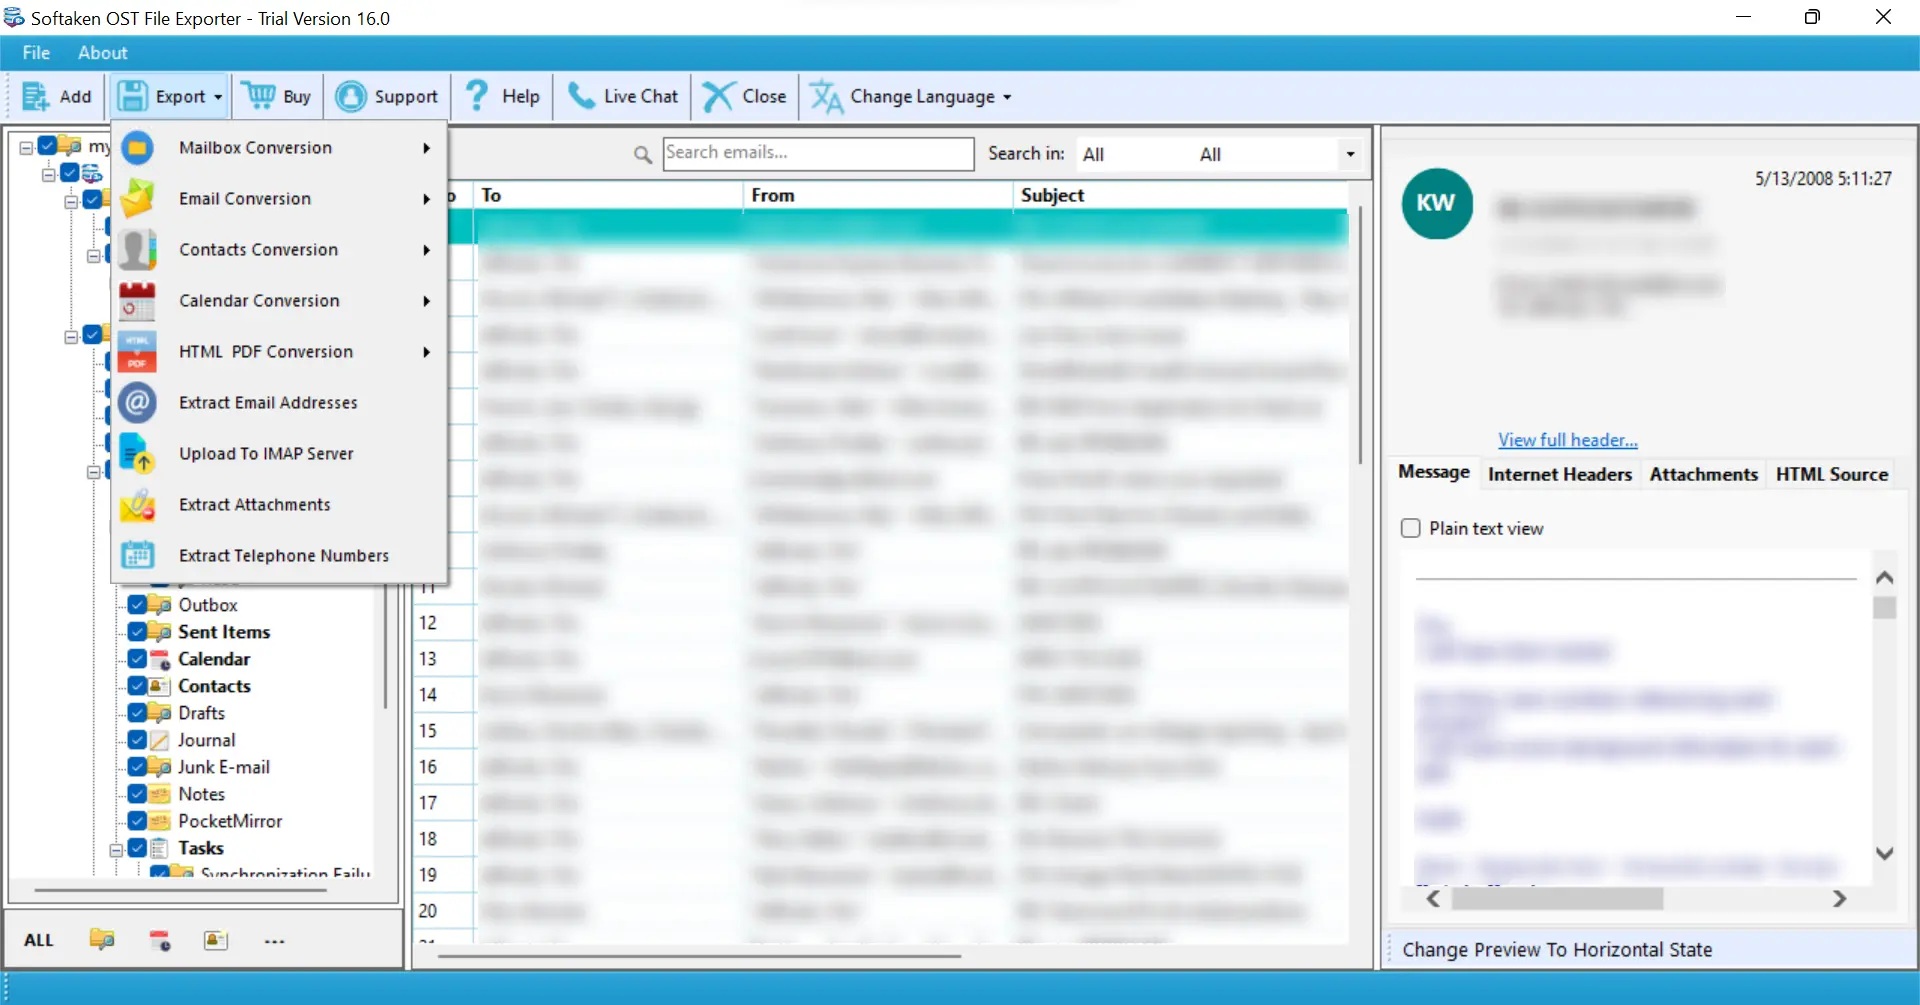
Task: Sort by the To column header
Action: tap(608, 195)
